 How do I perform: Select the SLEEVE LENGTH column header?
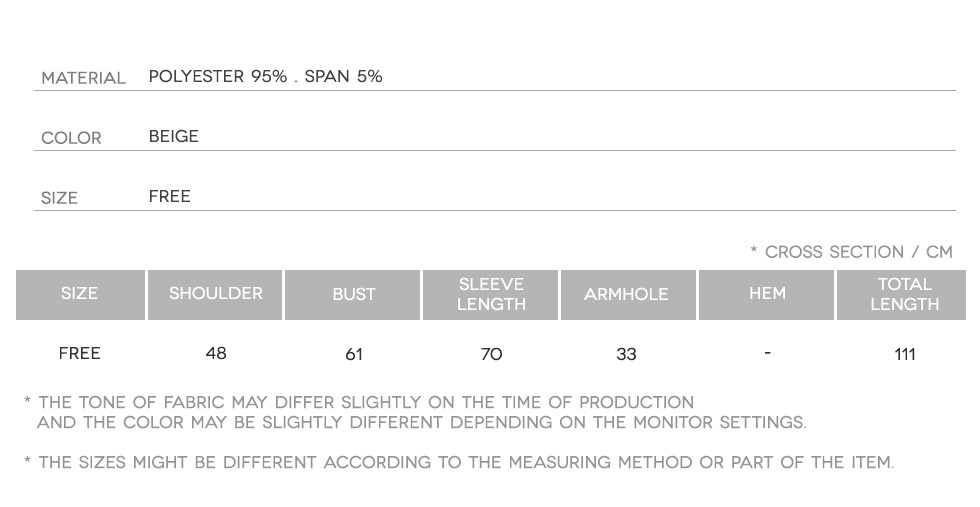(x=491, y=294)
